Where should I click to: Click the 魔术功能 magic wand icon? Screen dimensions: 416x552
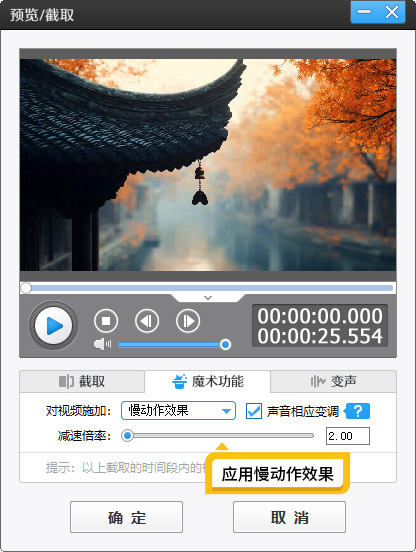pos(179,382)
